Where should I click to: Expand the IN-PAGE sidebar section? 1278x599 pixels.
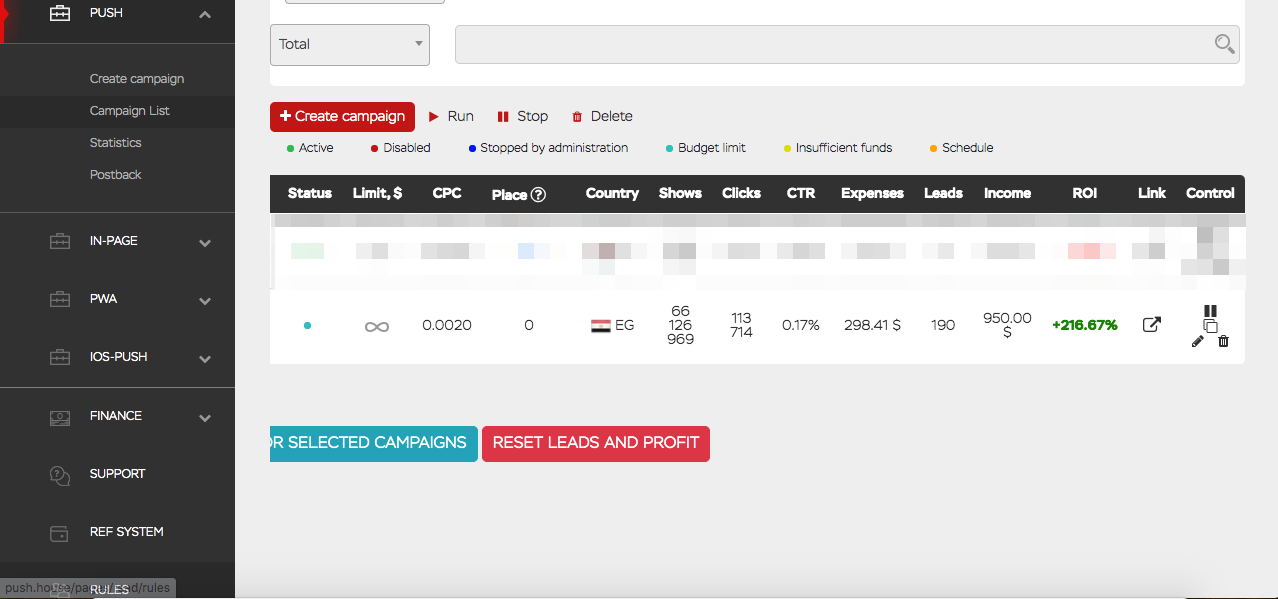[205, 242]
